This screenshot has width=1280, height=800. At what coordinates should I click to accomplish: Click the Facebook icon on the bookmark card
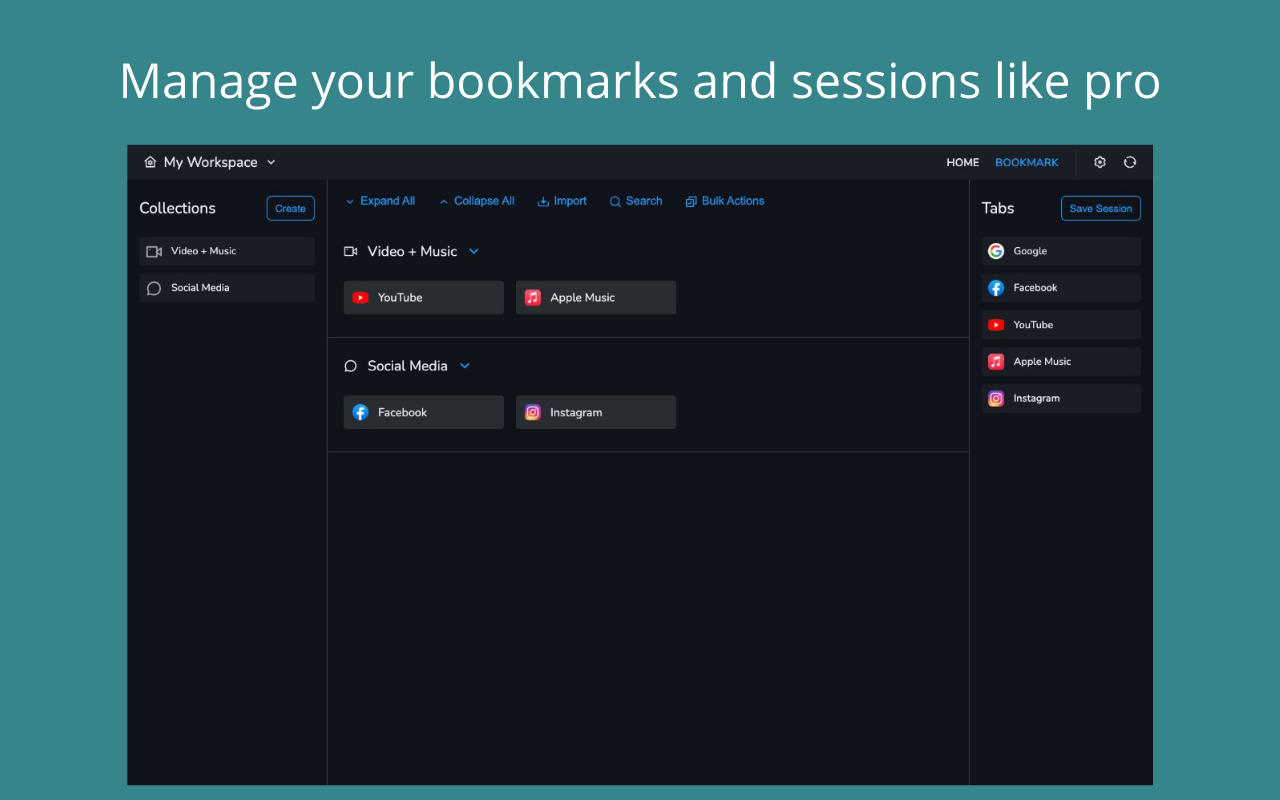[361, 412]
